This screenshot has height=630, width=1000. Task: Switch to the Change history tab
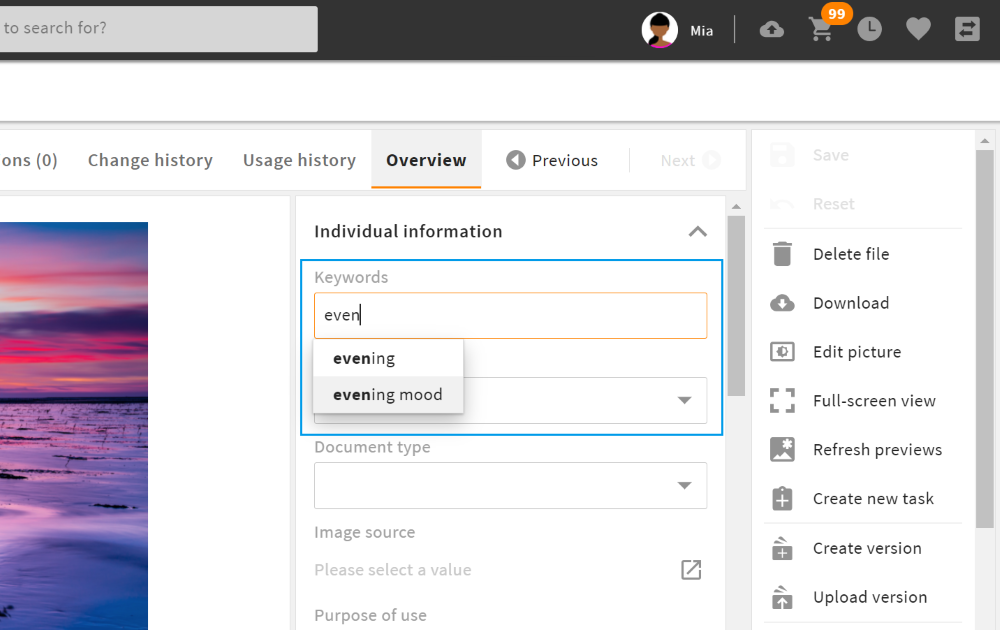[150, 160]
